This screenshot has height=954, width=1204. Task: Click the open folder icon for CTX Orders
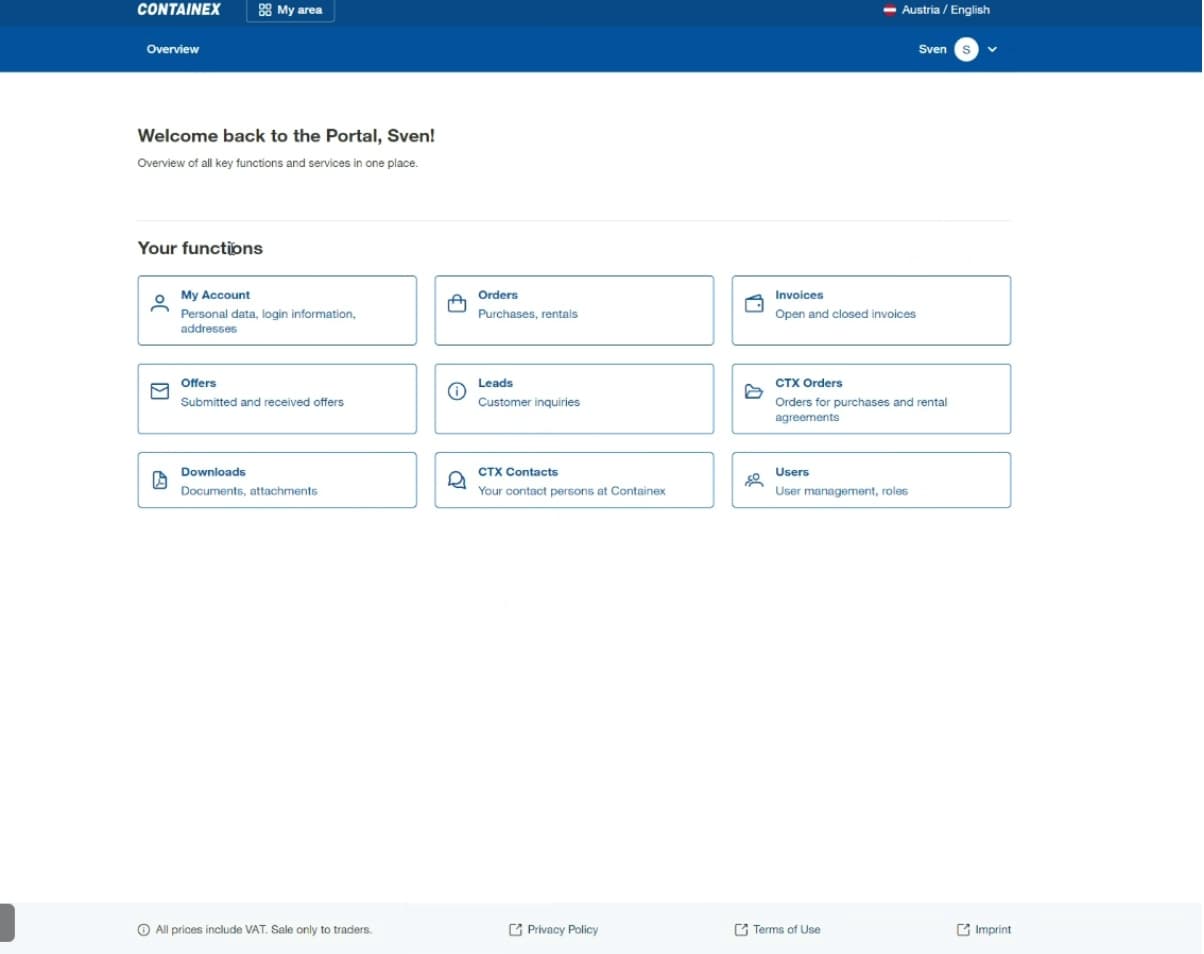tap(754, 391)
